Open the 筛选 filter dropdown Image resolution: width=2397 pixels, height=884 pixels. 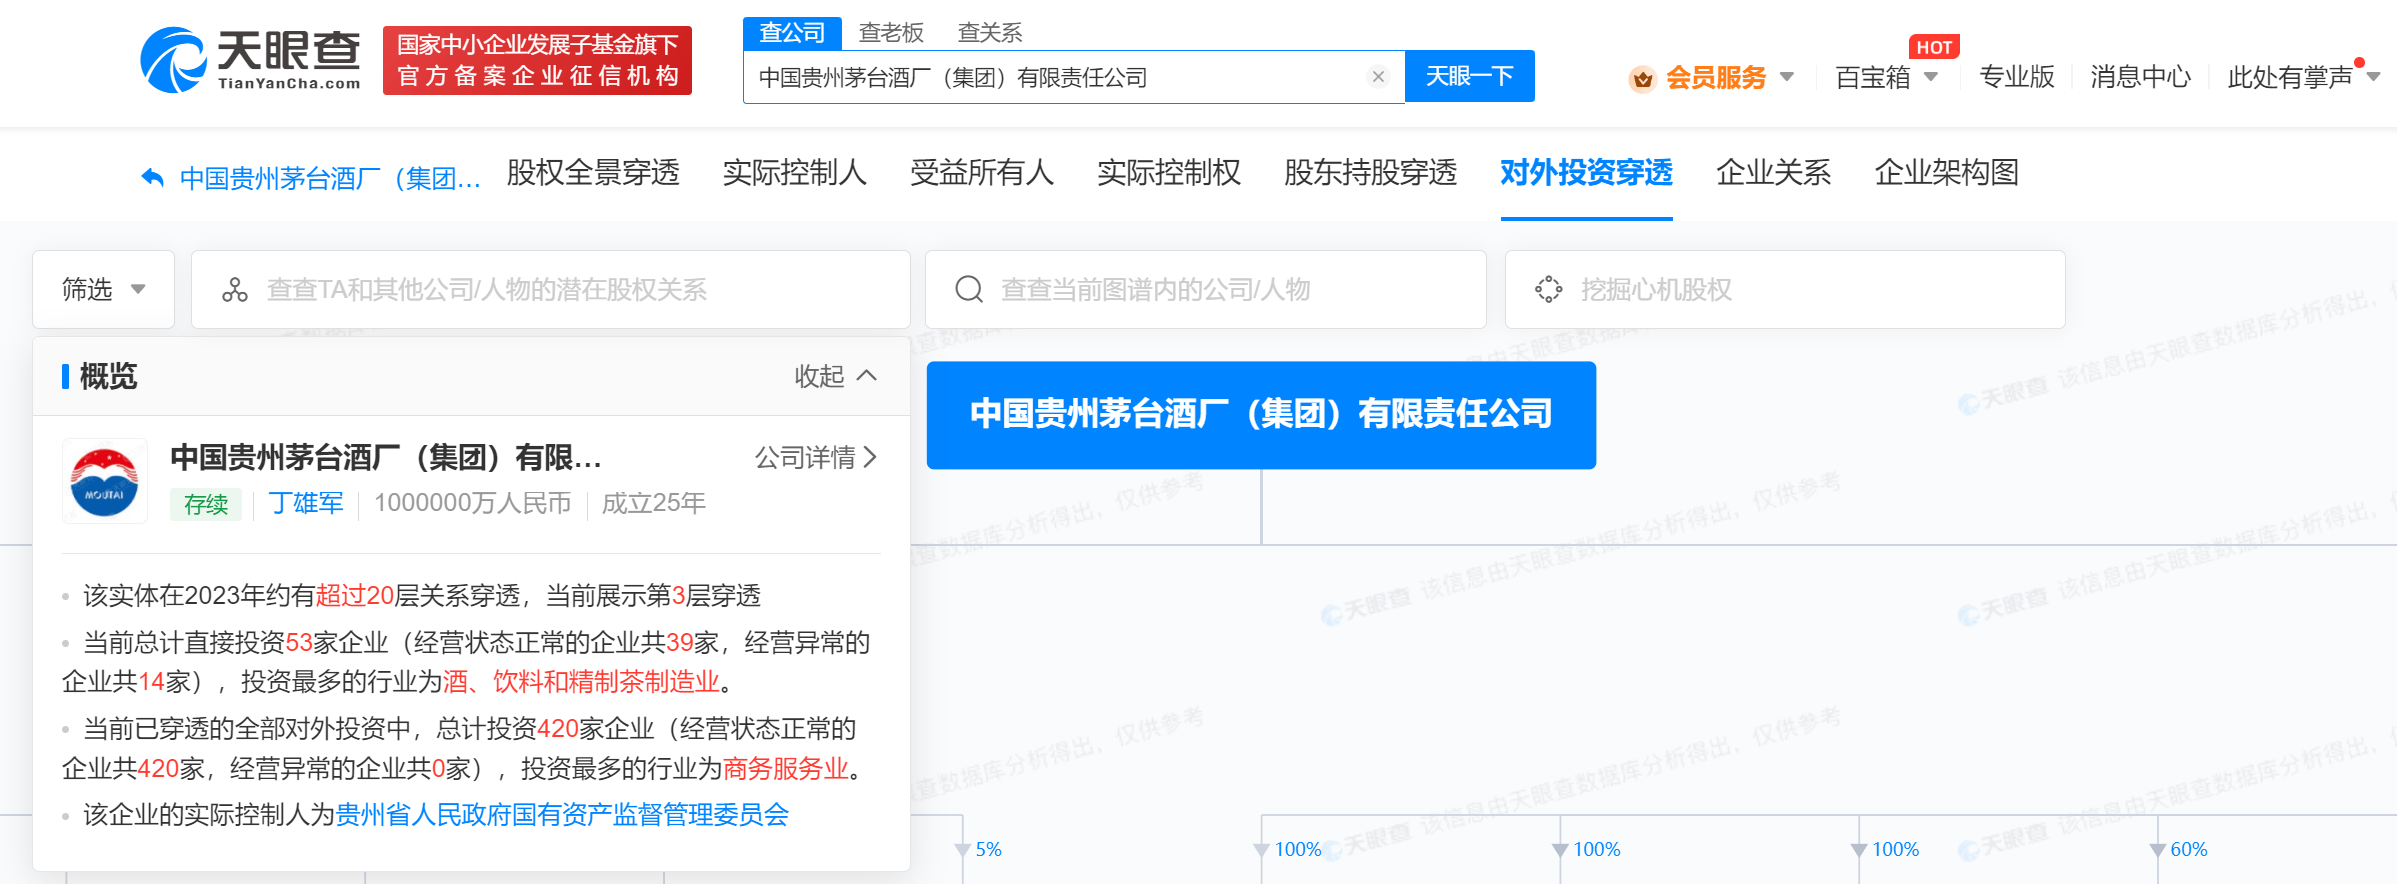point(103,290)
